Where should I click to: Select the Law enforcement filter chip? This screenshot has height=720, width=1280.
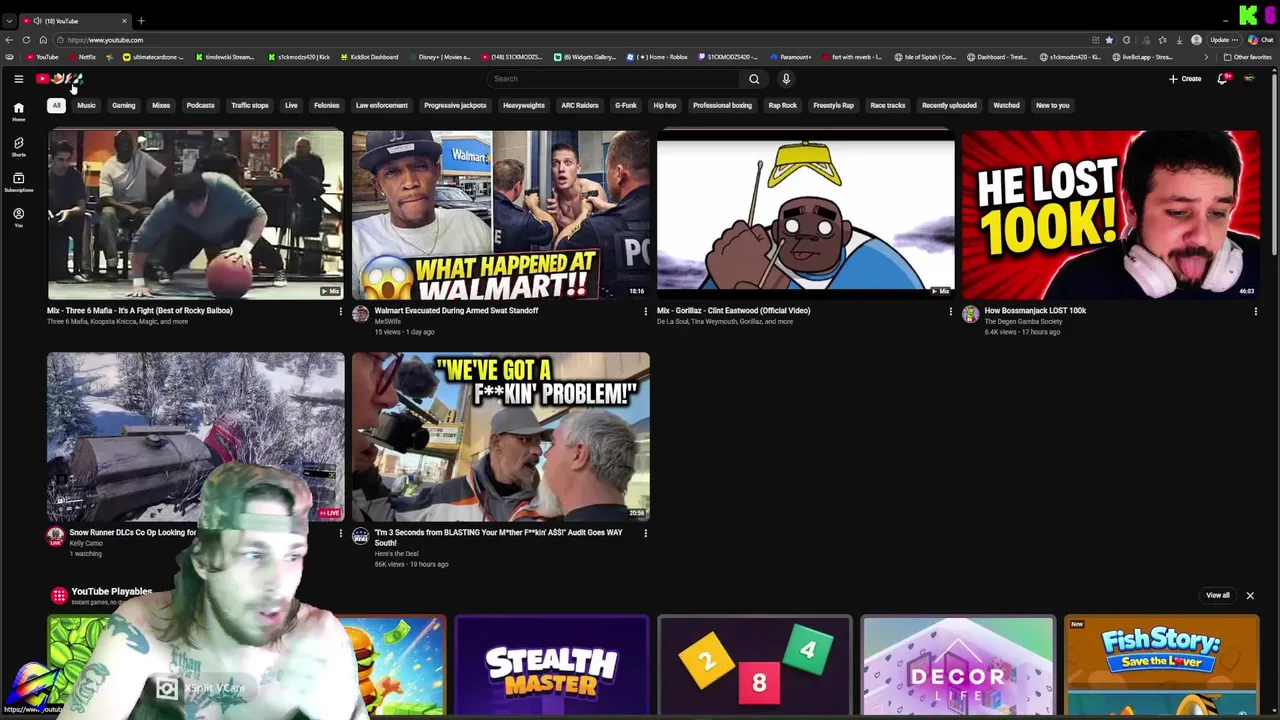click(382, 105)
